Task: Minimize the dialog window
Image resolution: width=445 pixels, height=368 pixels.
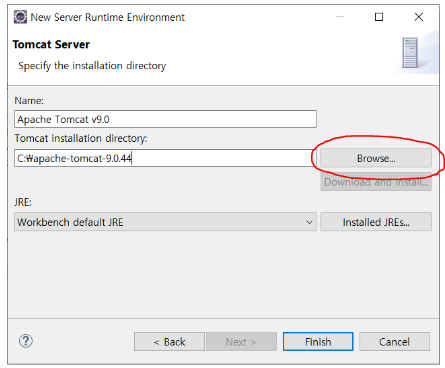Action: pos(340,17)
